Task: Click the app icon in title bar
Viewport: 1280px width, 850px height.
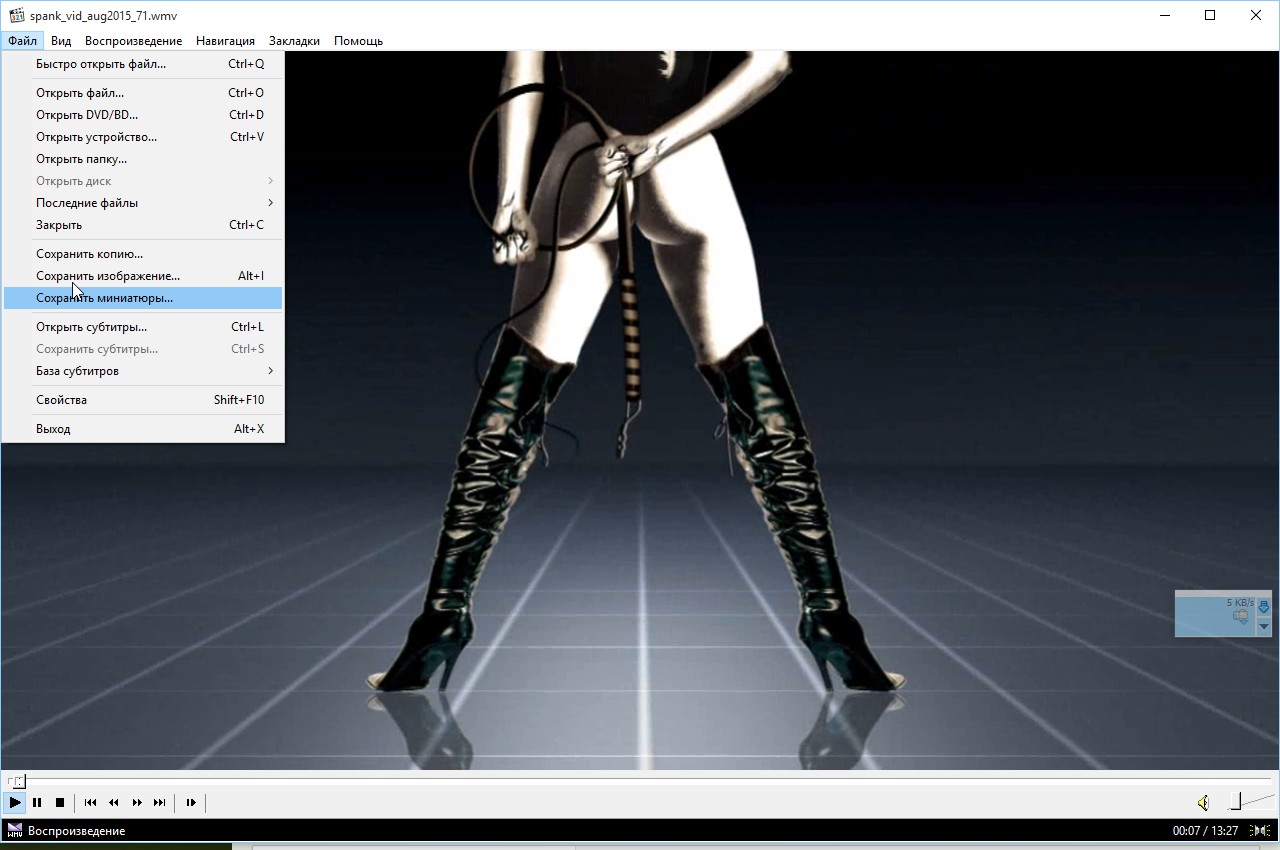Action: tap(17, 15)
